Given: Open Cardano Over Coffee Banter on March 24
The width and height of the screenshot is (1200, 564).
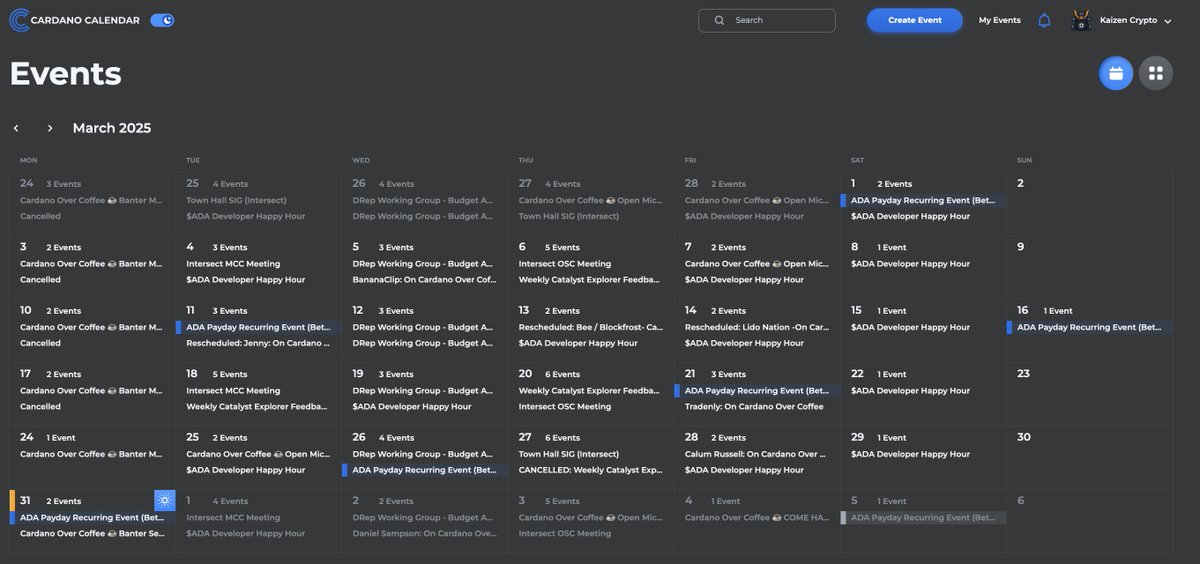Looking at the screenshot, I should click(x=91, y=454).
